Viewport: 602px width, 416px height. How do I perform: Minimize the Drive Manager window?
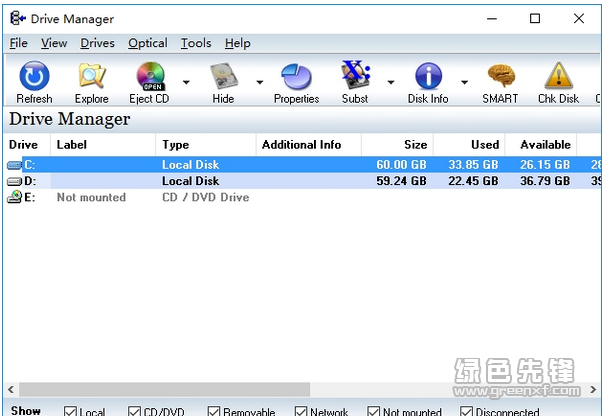[x=492, y=18]
